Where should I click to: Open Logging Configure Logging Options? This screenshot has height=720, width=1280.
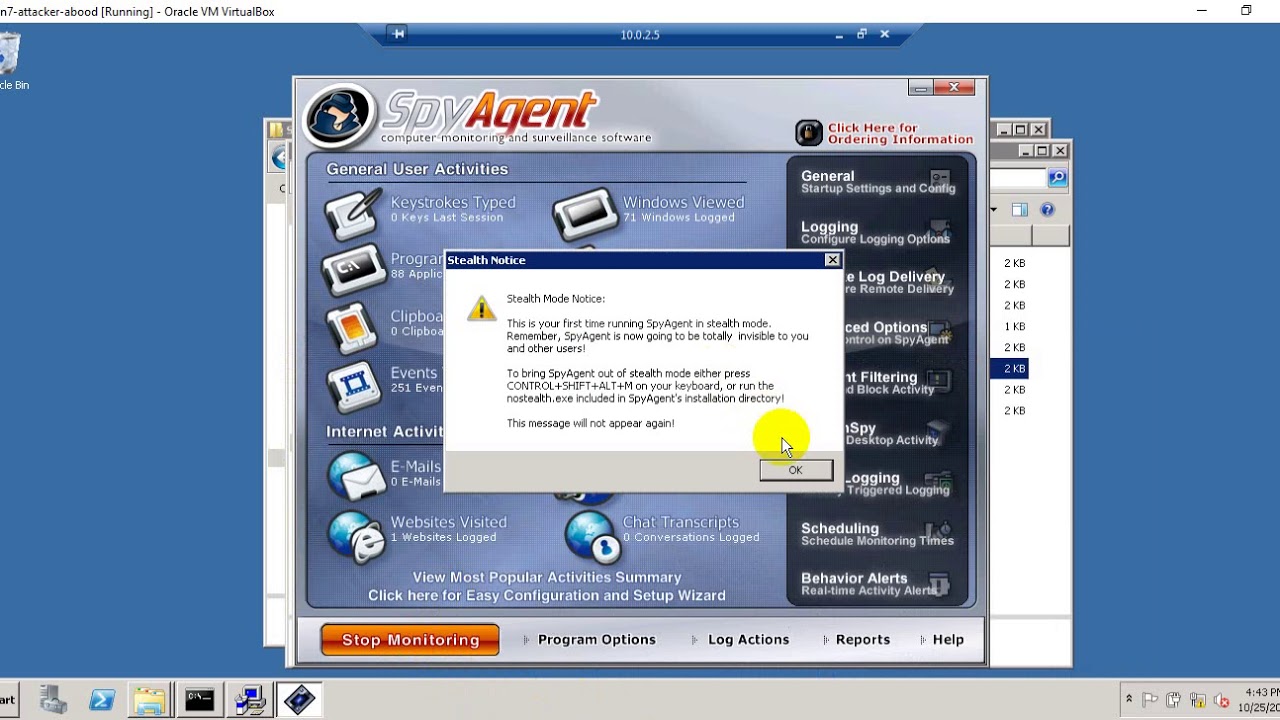875,232
